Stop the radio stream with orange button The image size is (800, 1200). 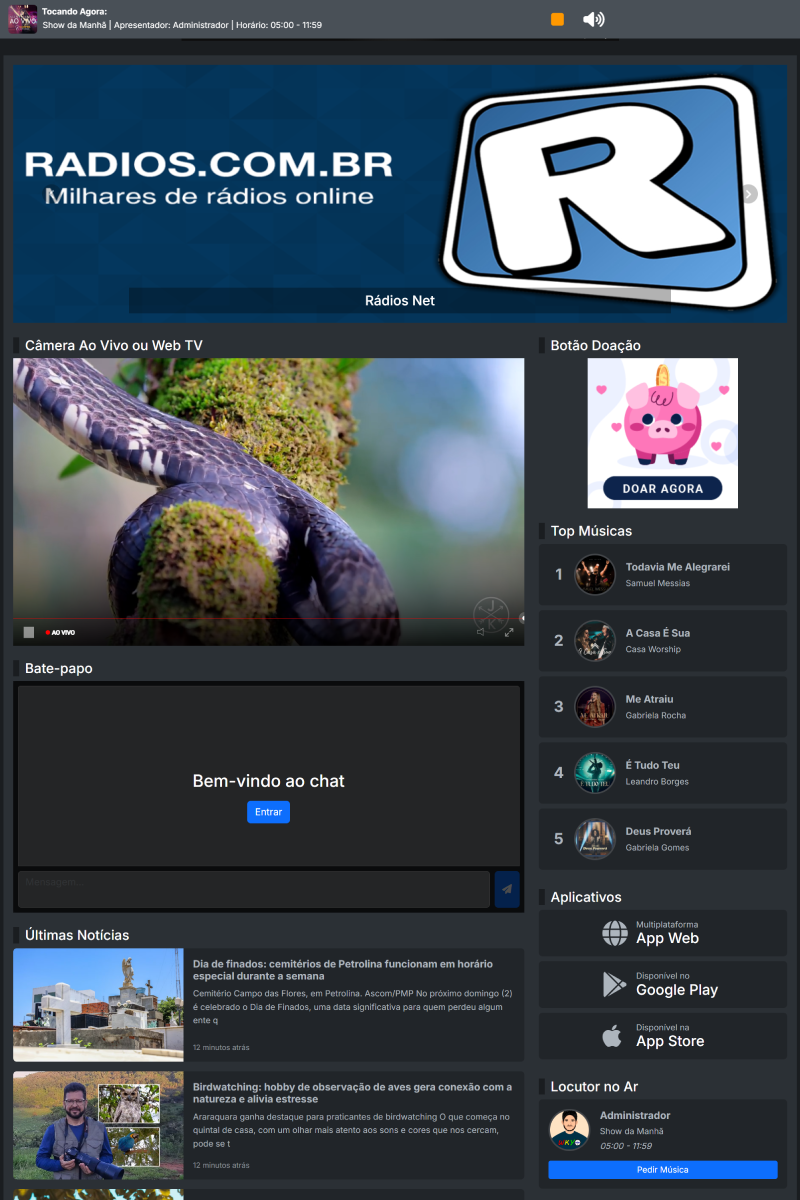[557, 19]
